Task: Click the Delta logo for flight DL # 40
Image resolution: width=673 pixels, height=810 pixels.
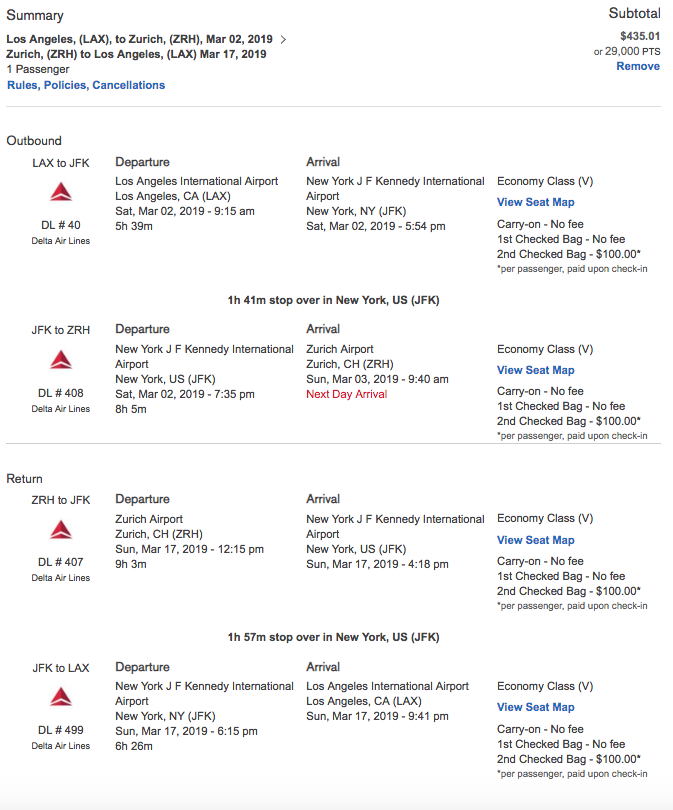Action: point(61,192)
